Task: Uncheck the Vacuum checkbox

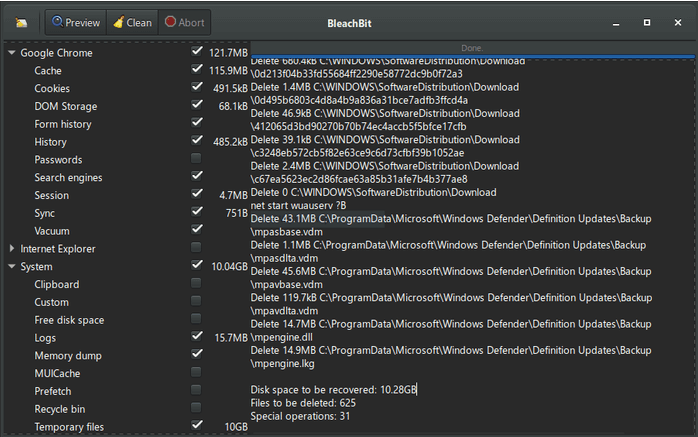Action: point(196,230)
